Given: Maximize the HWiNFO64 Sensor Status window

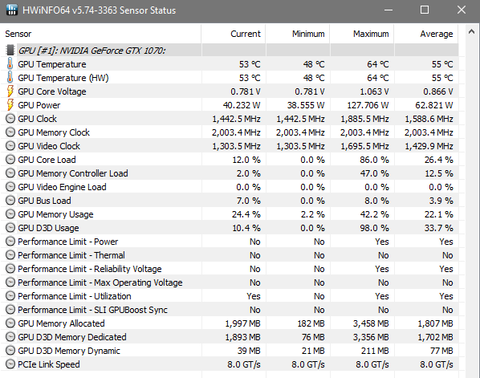Looking at the screenshot, I should pos(424,10).
